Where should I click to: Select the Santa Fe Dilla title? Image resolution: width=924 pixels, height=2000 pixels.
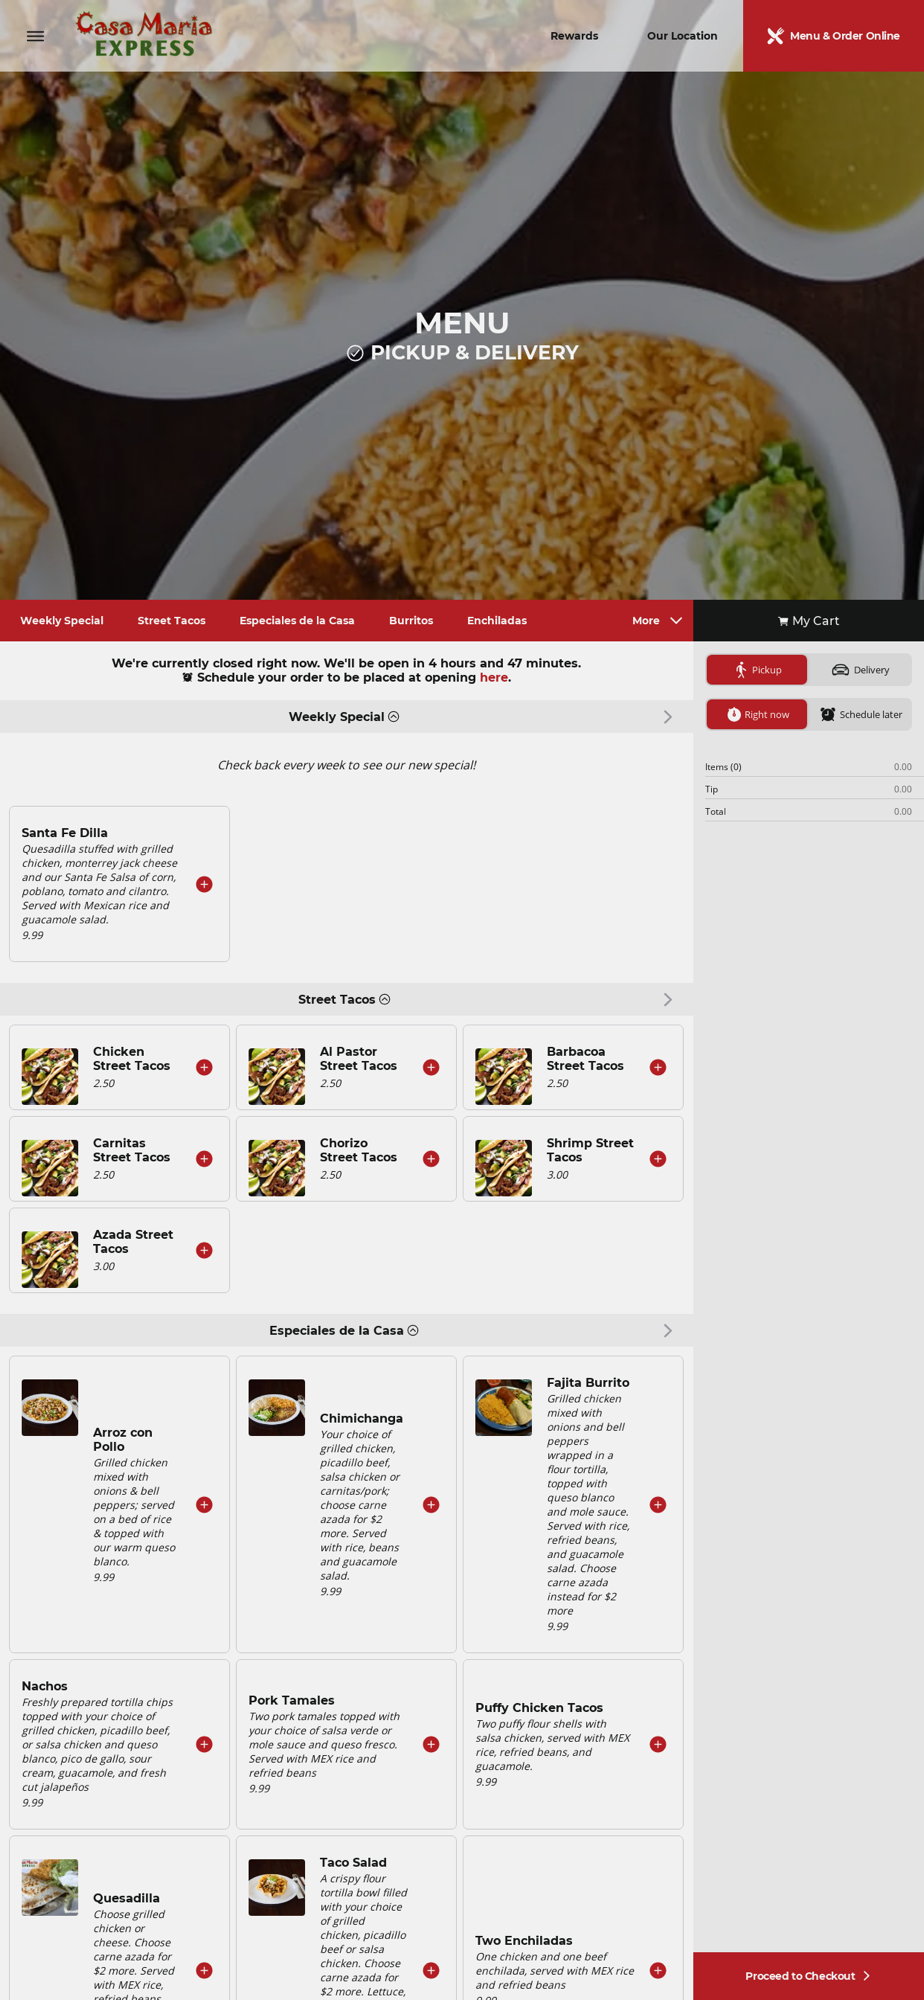65,833
